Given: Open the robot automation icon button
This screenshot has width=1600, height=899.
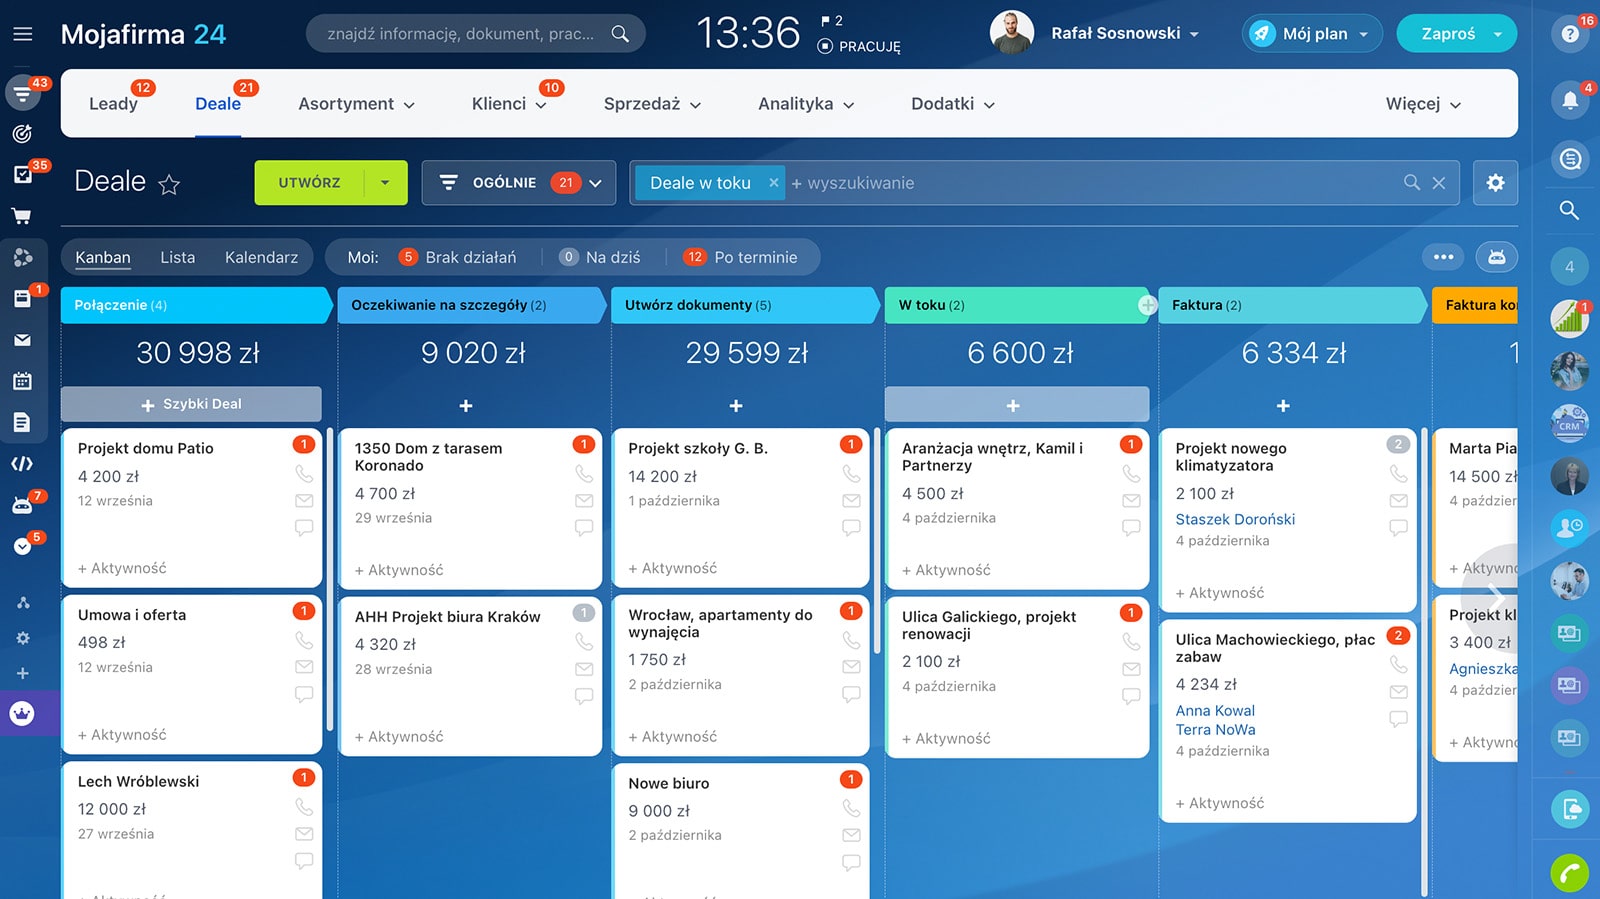Looking at the screenshot, I should [1496, 257].
